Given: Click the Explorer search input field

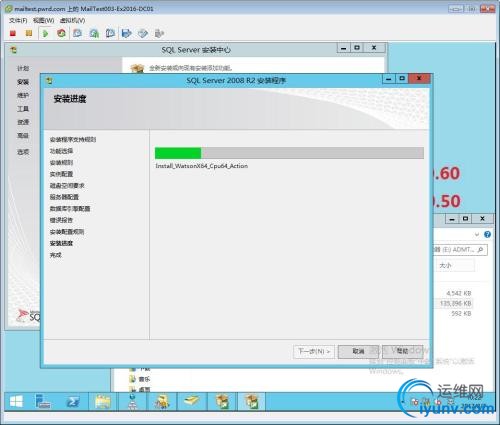Looking at the screenshot, I should click(x=460, y=250).
